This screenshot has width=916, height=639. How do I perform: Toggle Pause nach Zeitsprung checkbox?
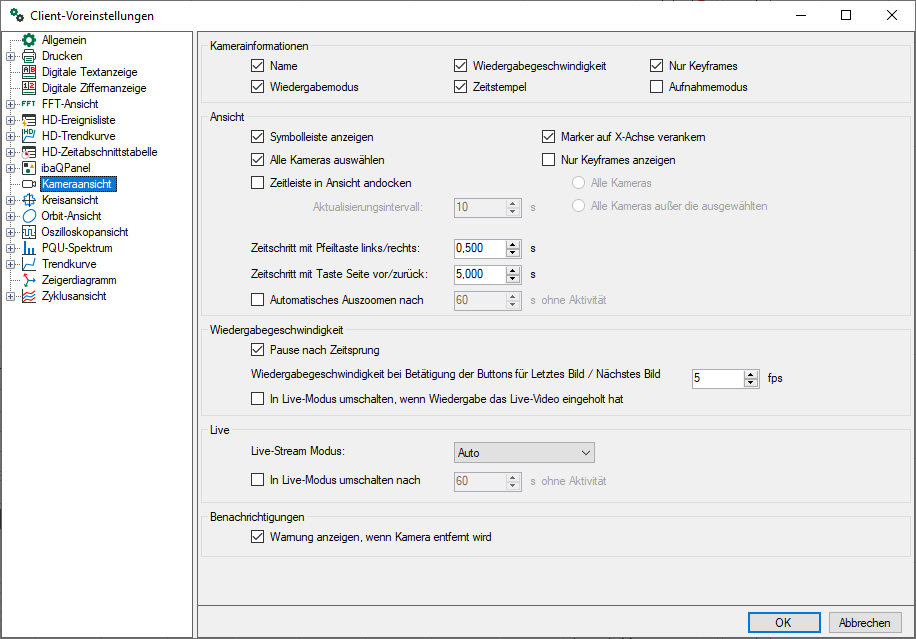coord(257,350)
